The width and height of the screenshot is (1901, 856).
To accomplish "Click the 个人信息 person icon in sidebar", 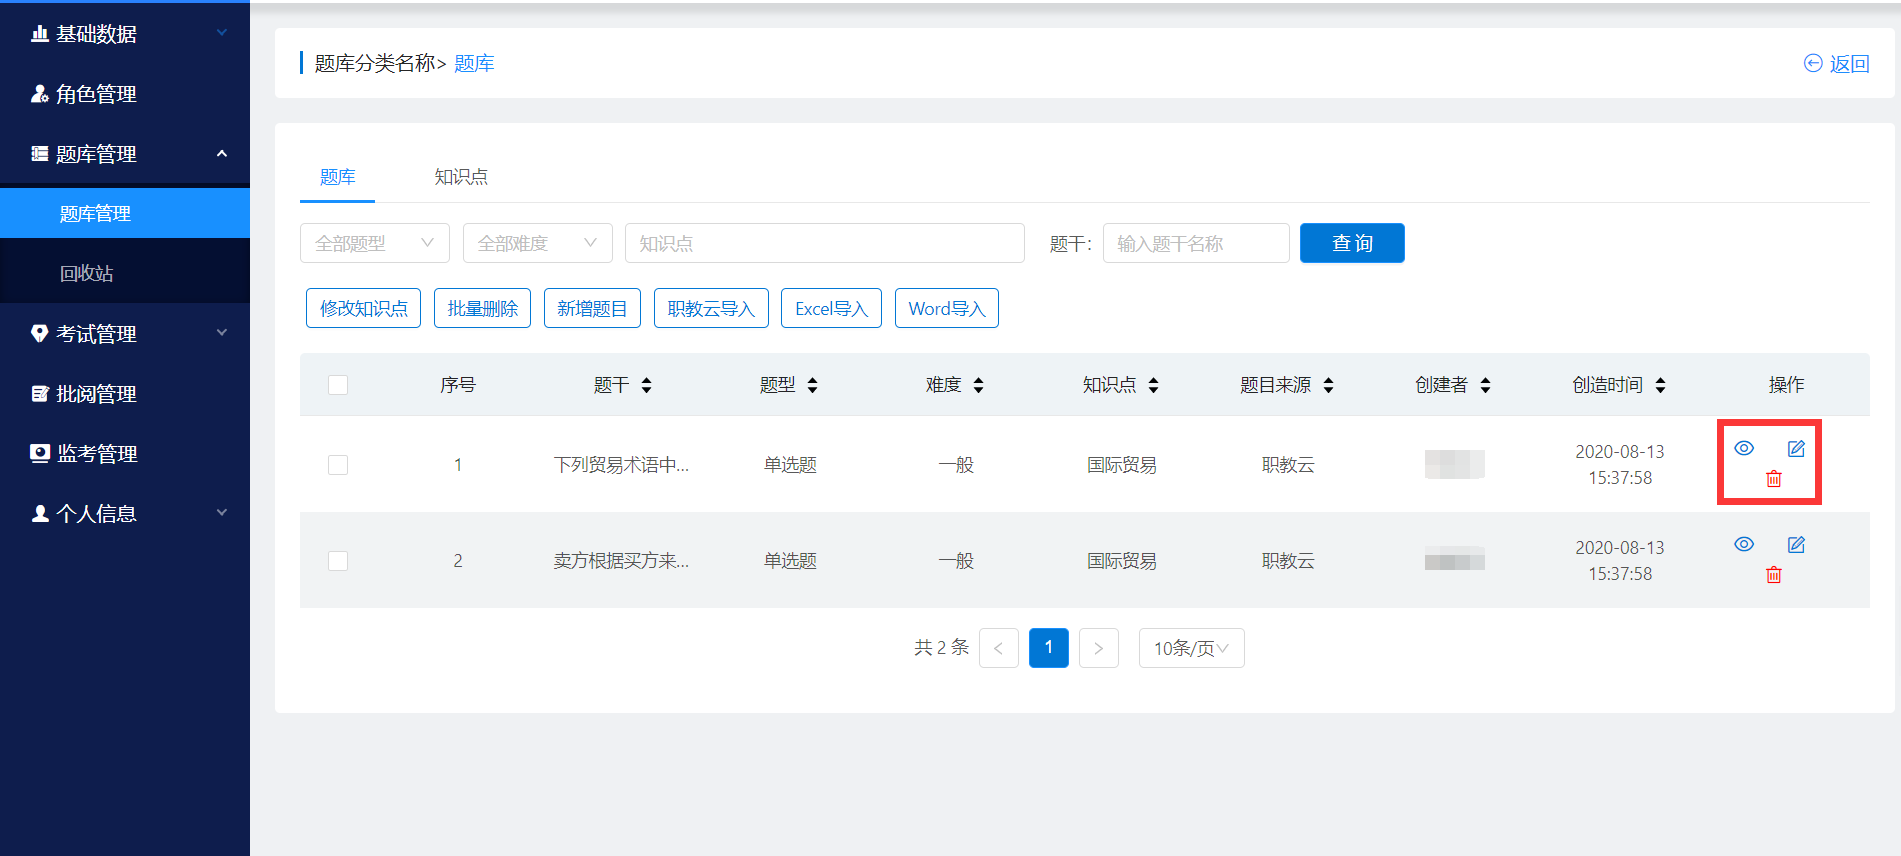I will [x=40, y=514].
